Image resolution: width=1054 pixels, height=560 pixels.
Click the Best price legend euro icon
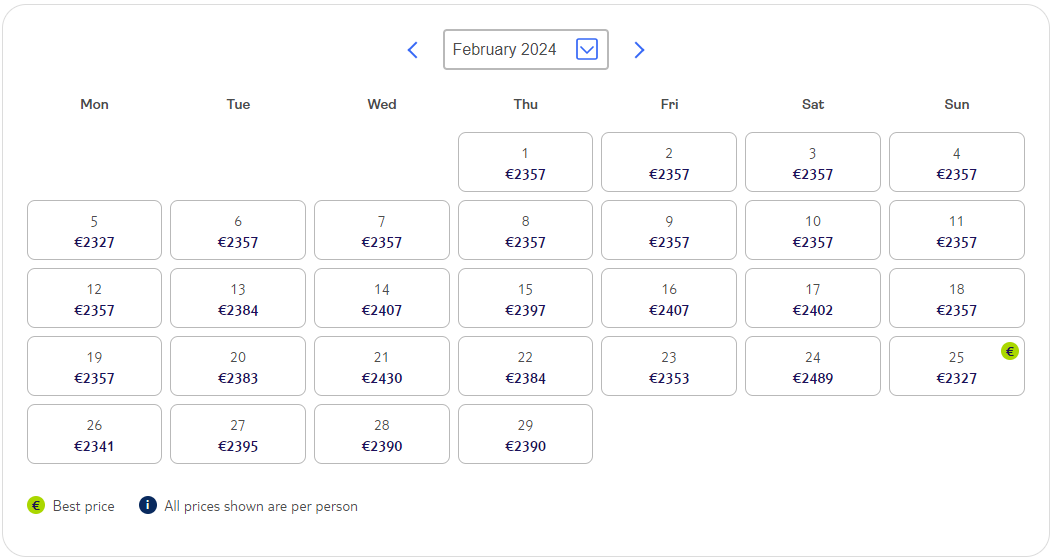(x=36, y=505)
